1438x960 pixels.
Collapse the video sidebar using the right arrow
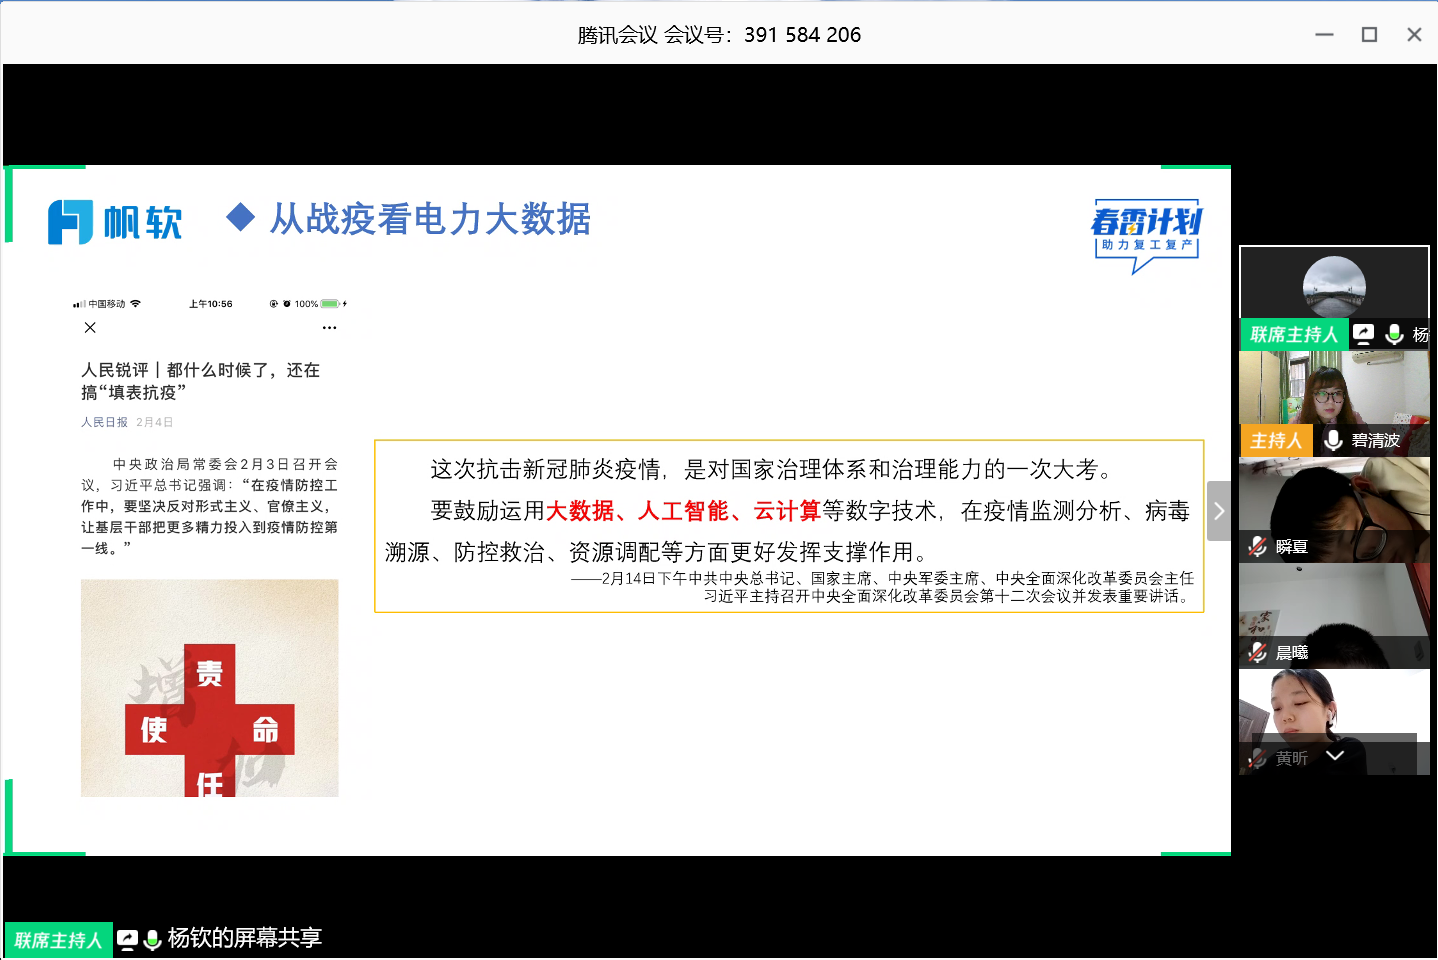pyautogui.click(x=1218, y=511)
